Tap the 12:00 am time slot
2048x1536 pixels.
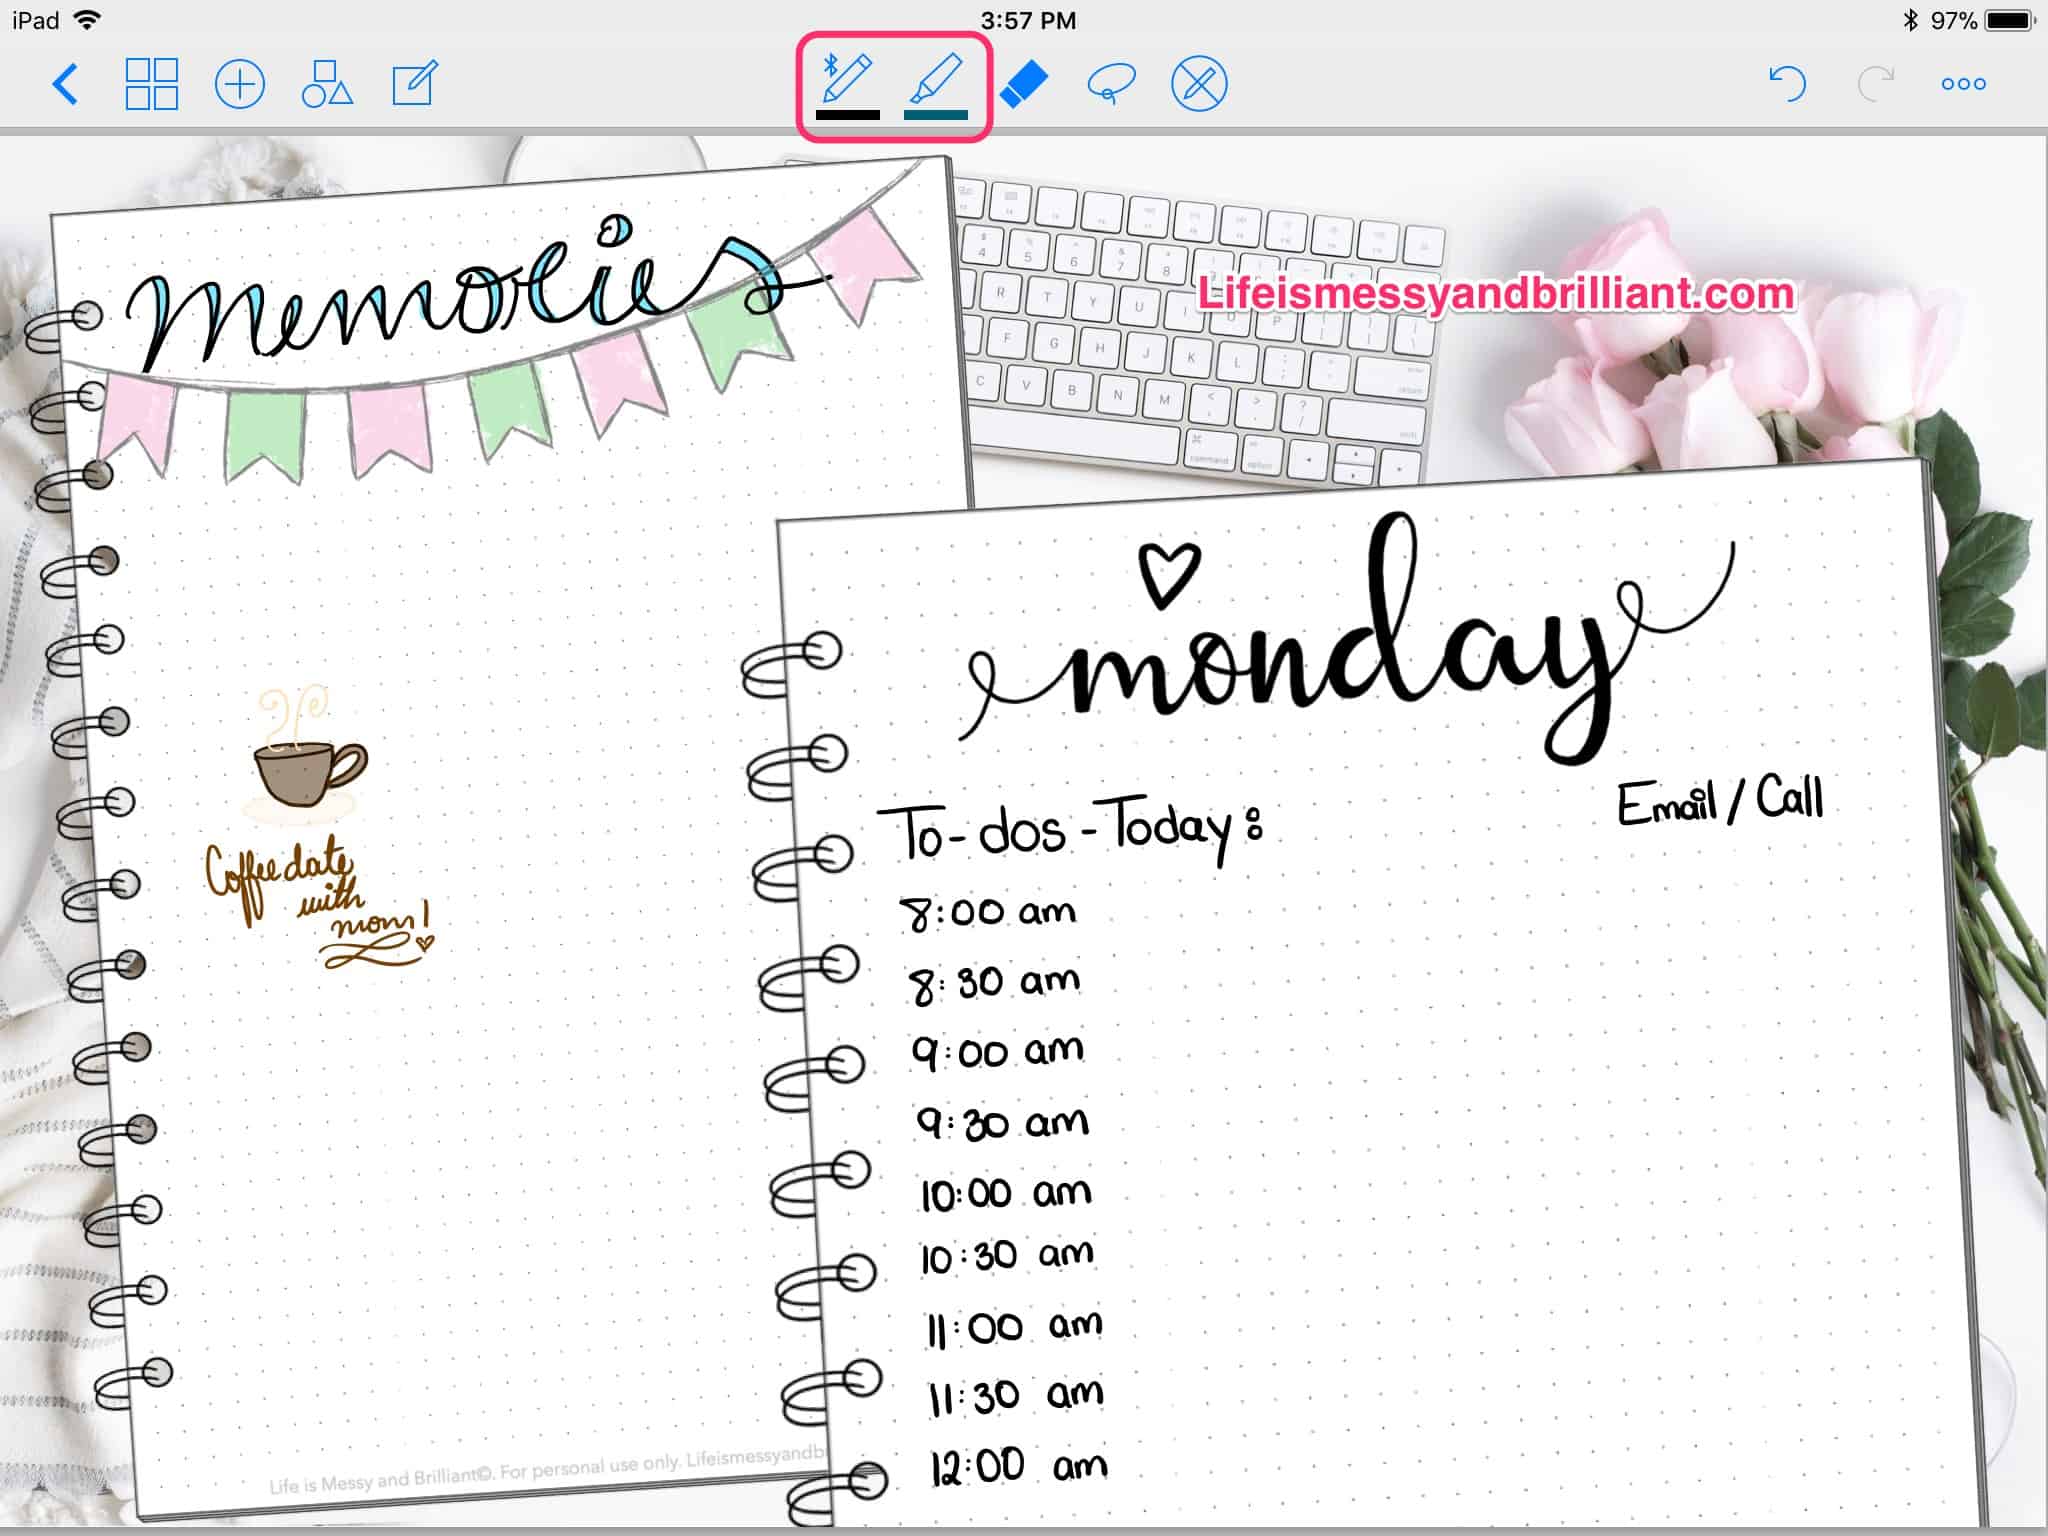point(1018,1466)
